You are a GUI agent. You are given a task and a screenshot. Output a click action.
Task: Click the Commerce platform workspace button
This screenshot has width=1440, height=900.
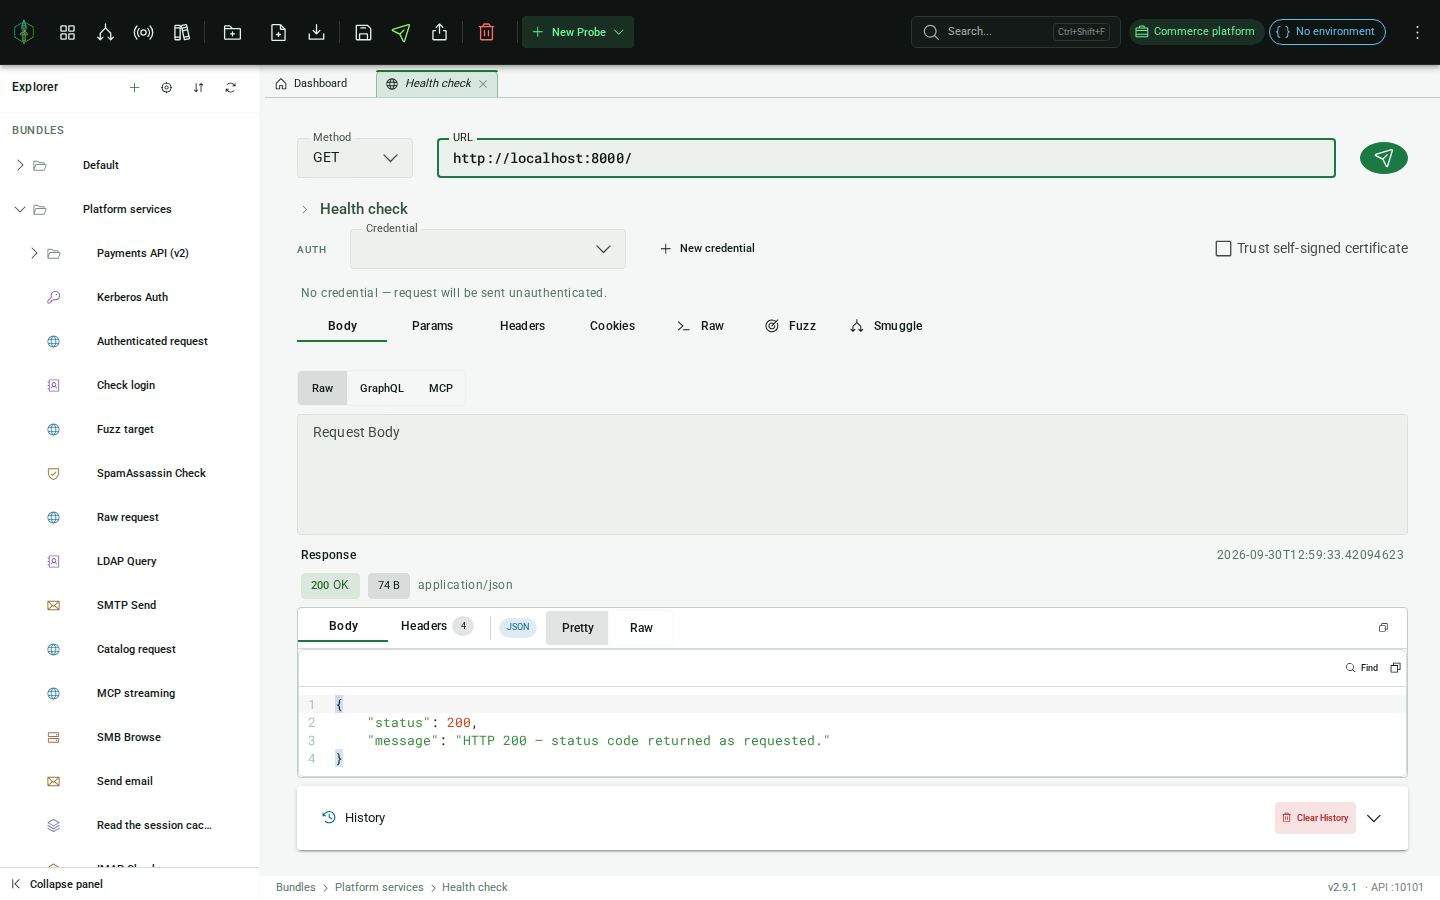tap(1196, 32)
